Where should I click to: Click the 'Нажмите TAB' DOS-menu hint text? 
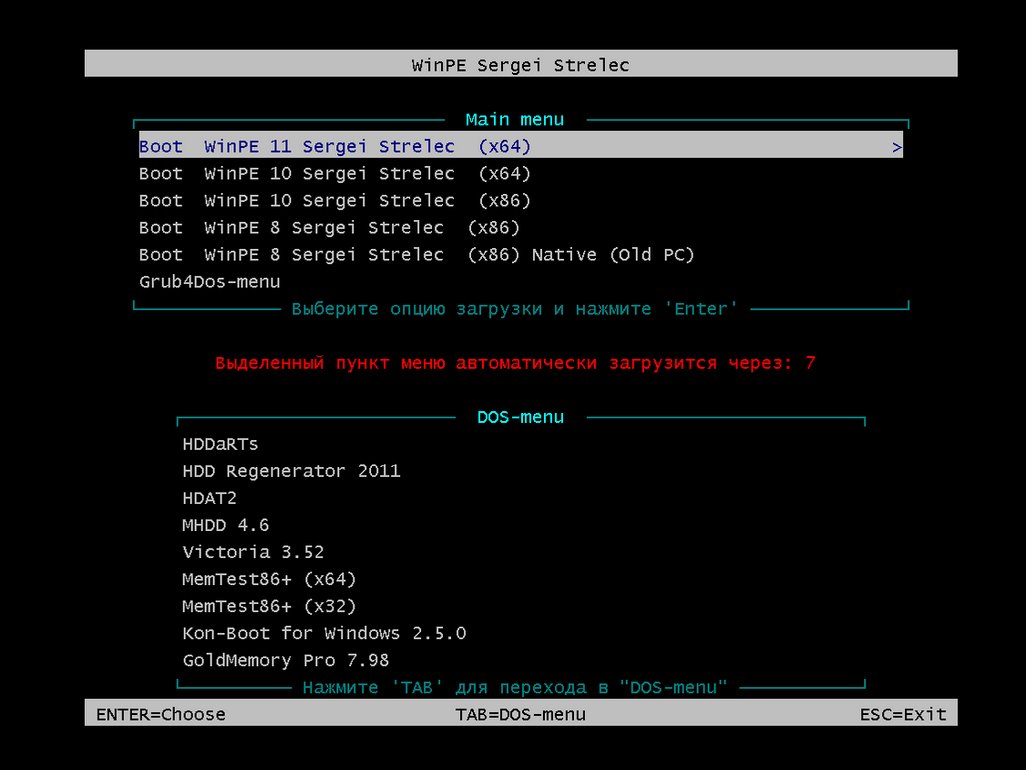tap(515, 688)
